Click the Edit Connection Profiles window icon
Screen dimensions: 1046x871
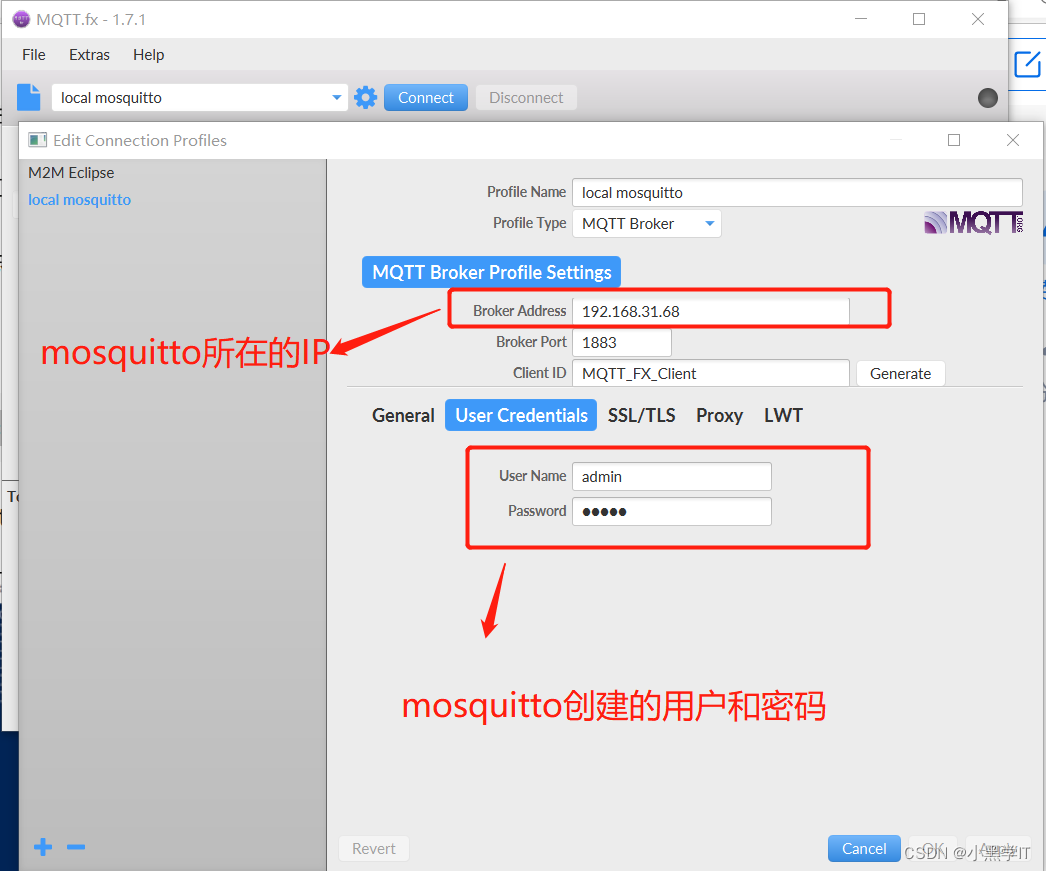point(37,140)
